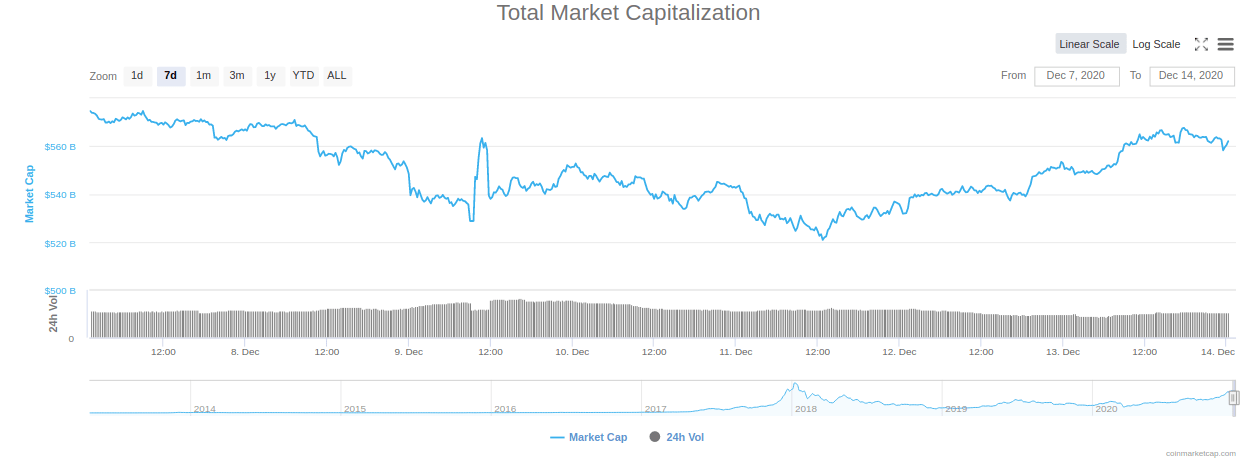This screenshot has height=476, width=1250.
Task: Enter fullscreen chart view icon
Action: tap(1202, 44)
